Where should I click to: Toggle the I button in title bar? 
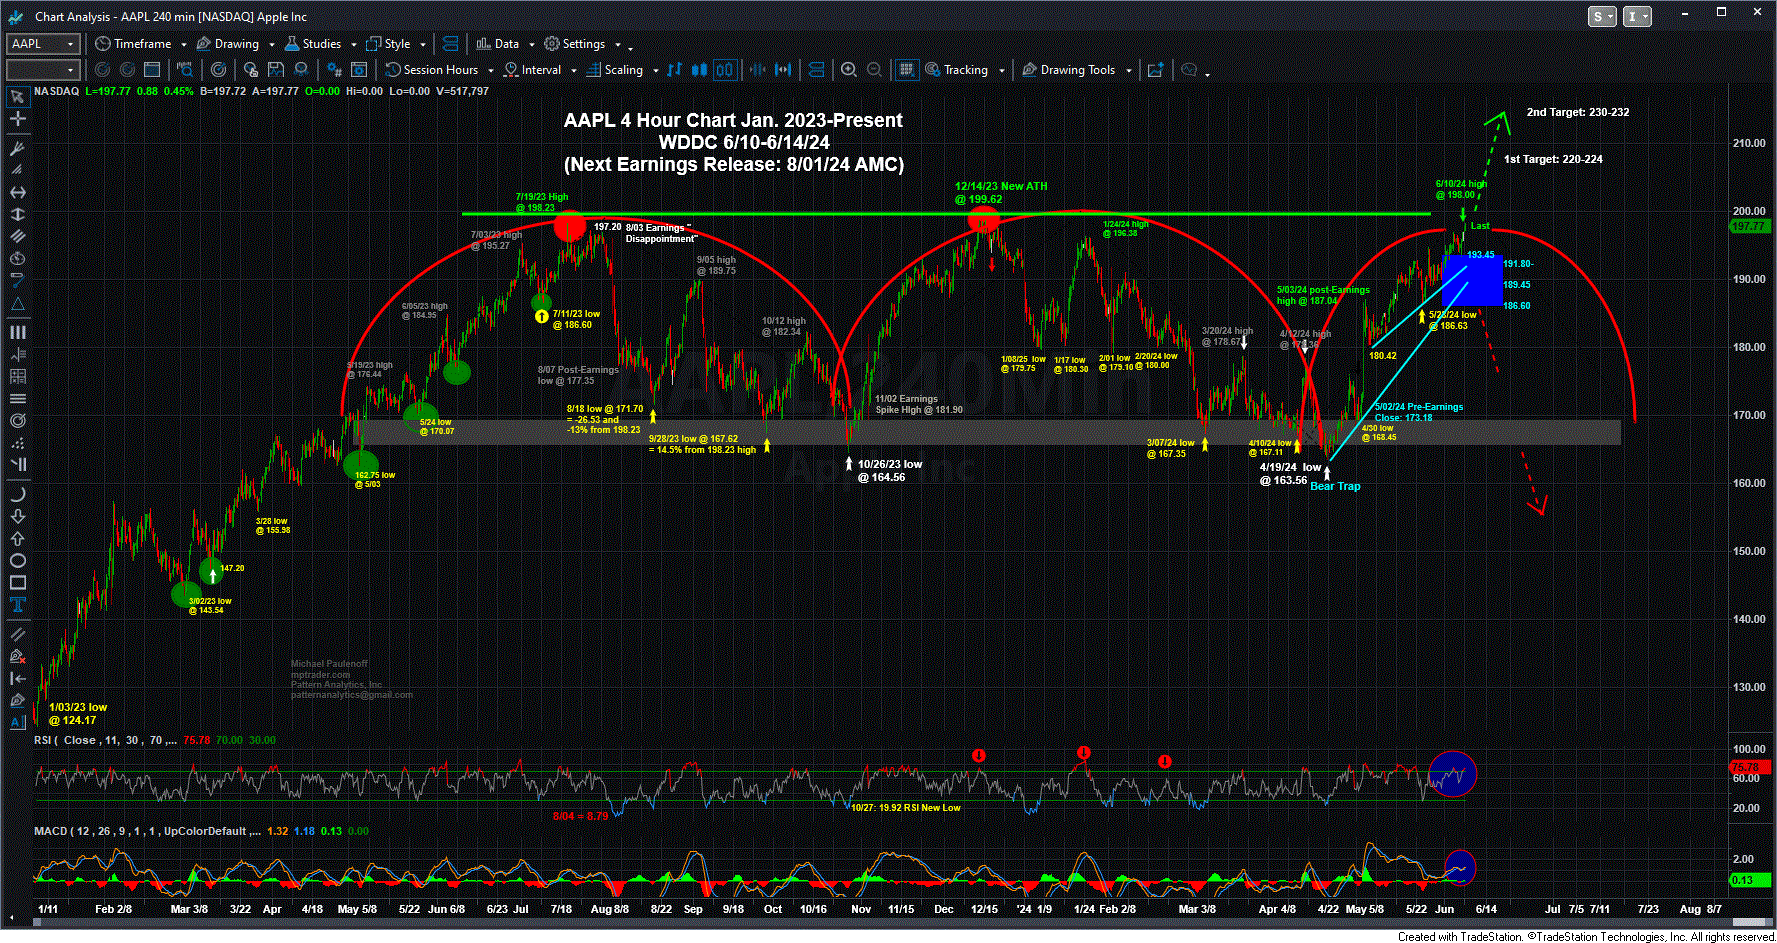click(x=1637, y=16)
